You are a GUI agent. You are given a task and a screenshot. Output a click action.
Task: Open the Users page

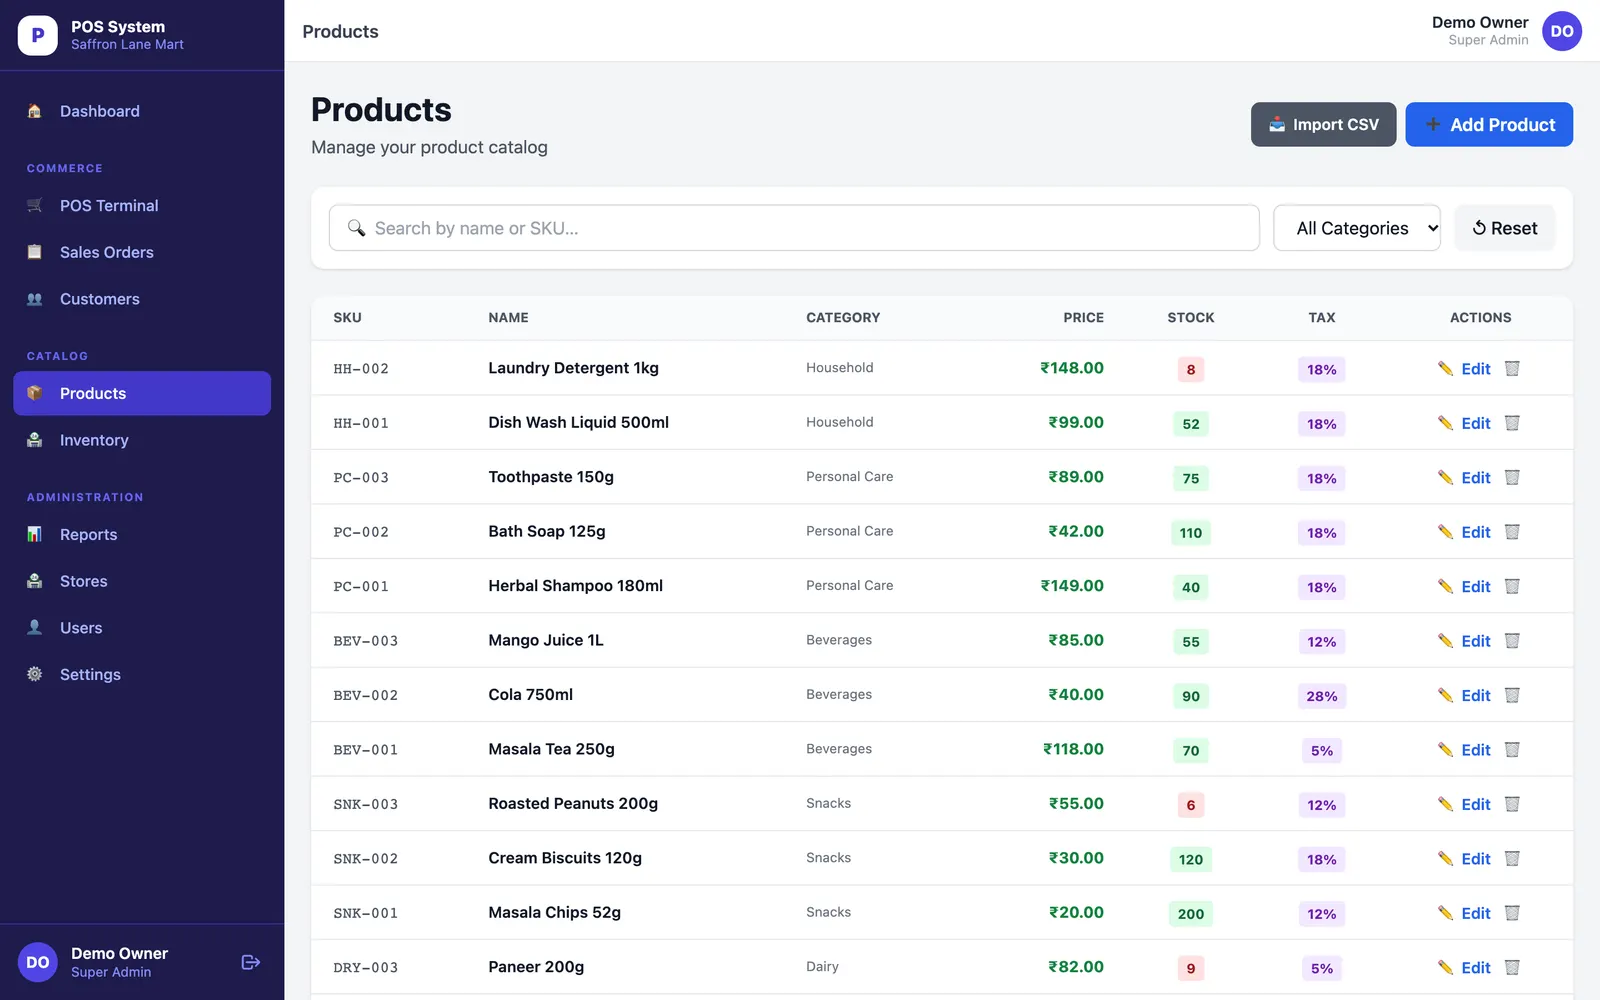click(142, 628)
